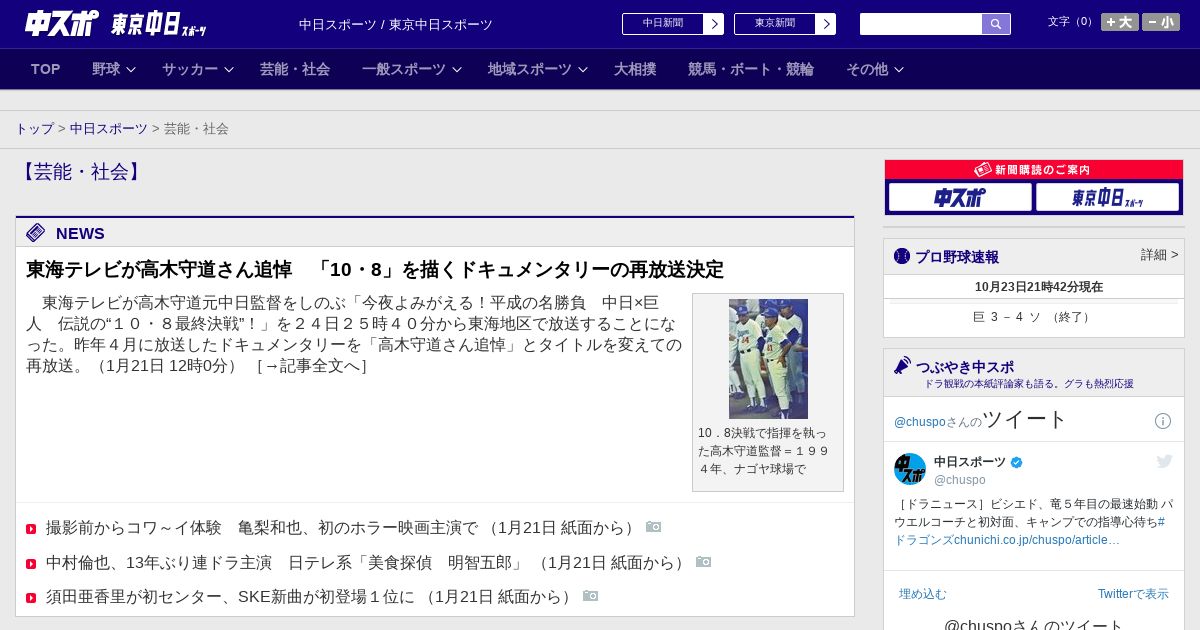The width and height of the screenshot is (1200, 630).
Task: Open the 詳細 > link
Action: point(1160,255)
